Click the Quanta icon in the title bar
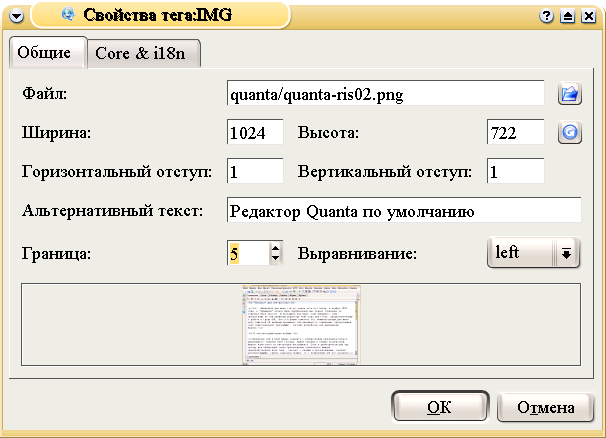Image resolution: width=606 pixels, height=438 pixels. [x=68, y=15]
